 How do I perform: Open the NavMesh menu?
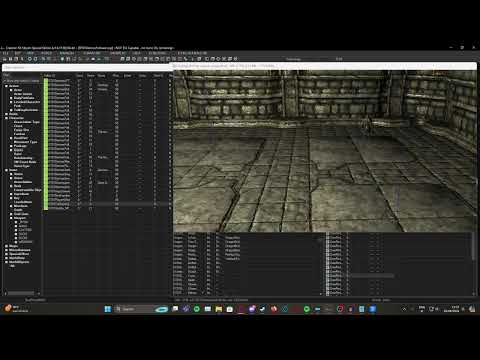coord(67,53)
